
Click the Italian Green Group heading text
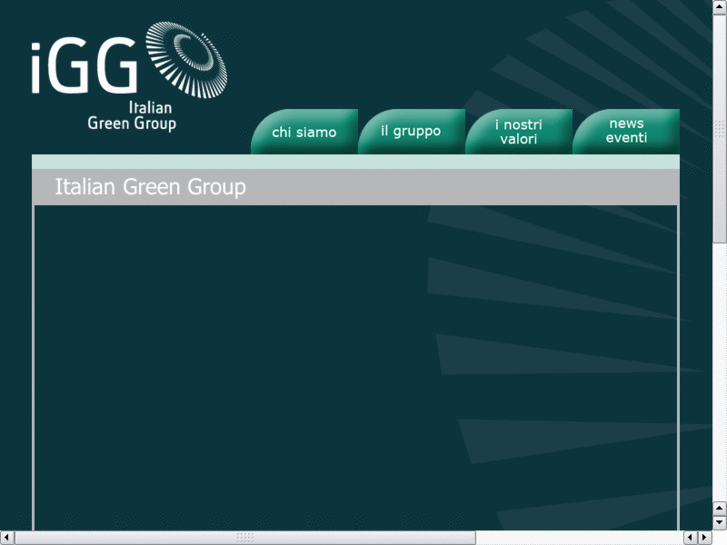coord(150,187)
